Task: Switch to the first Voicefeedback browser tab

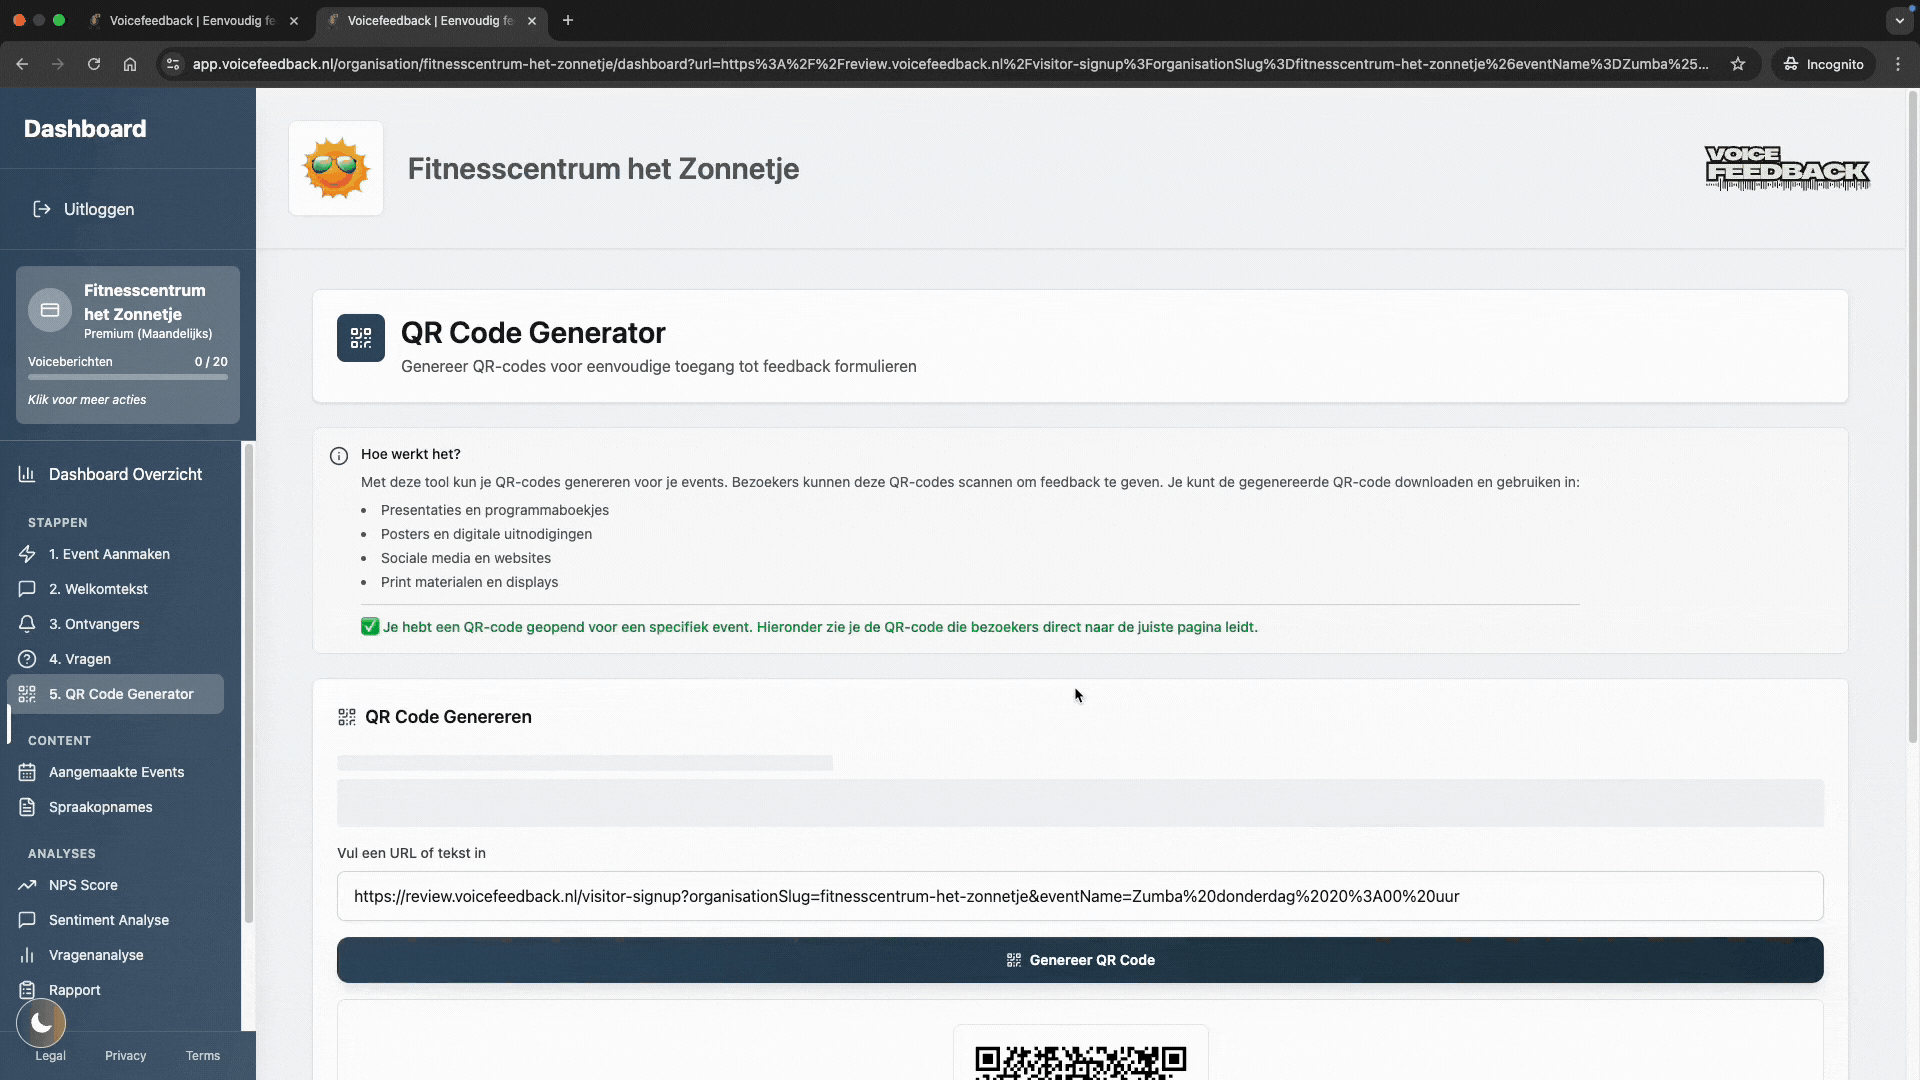Action: click(x=192, y=20)
